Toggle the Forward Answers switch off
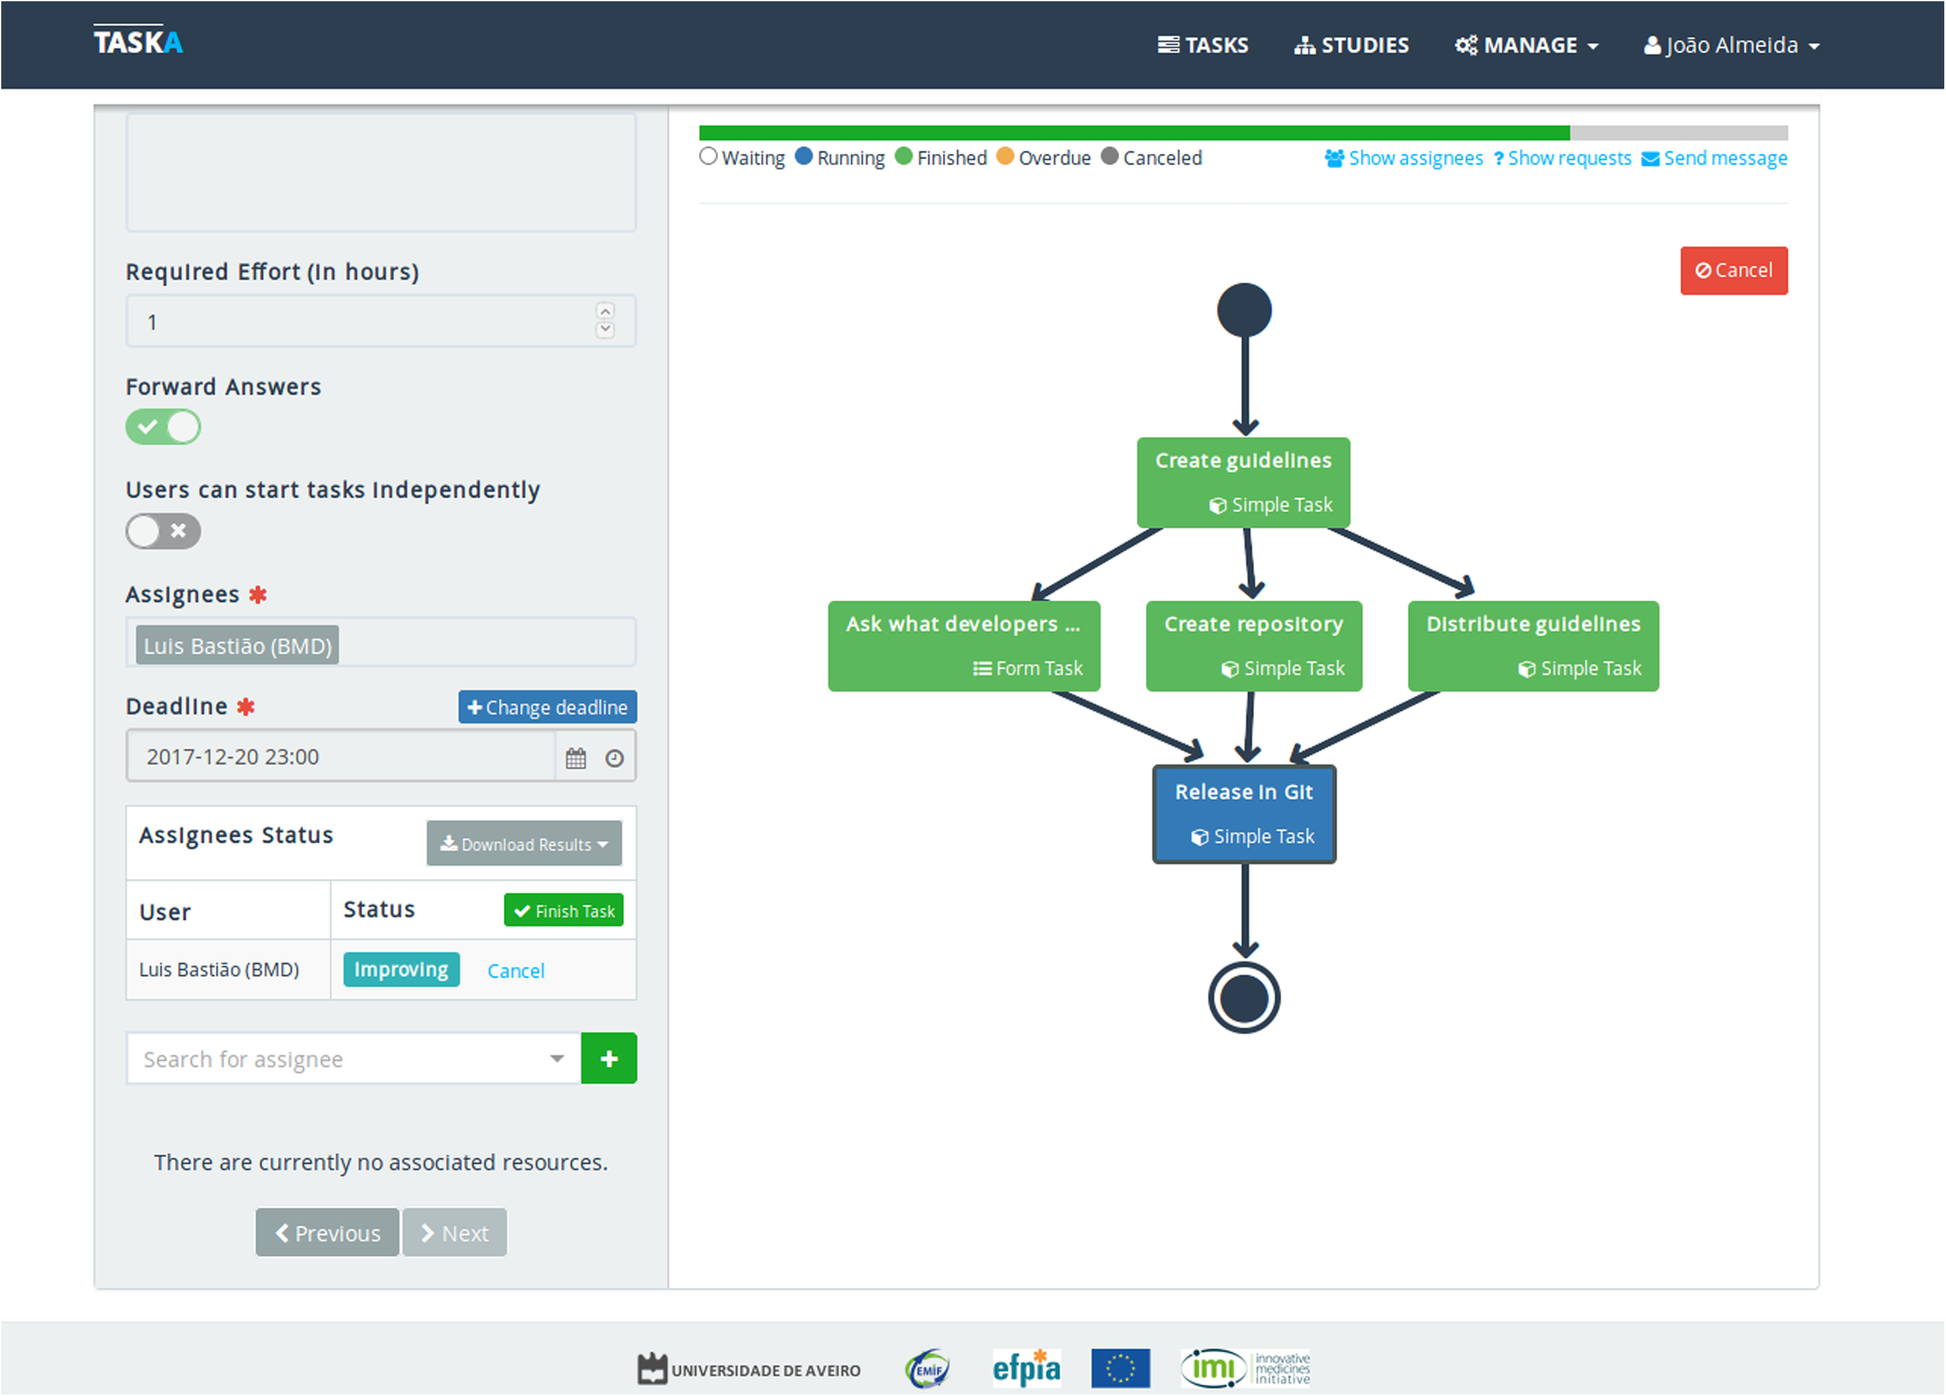The width and height of the screenshot is (1946, 1396). (163, 427)
